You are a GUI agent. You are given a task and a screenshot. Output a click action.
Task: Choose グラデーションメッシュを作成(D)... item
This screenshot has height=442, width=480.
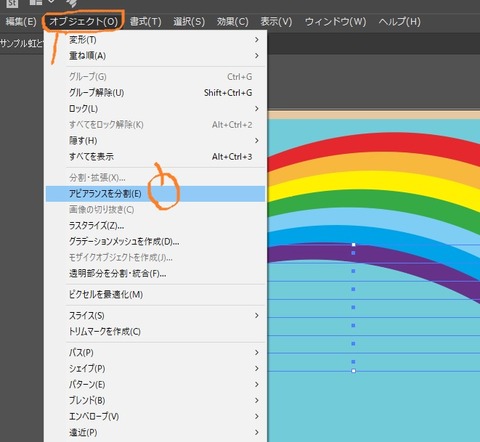coord(155,242)
